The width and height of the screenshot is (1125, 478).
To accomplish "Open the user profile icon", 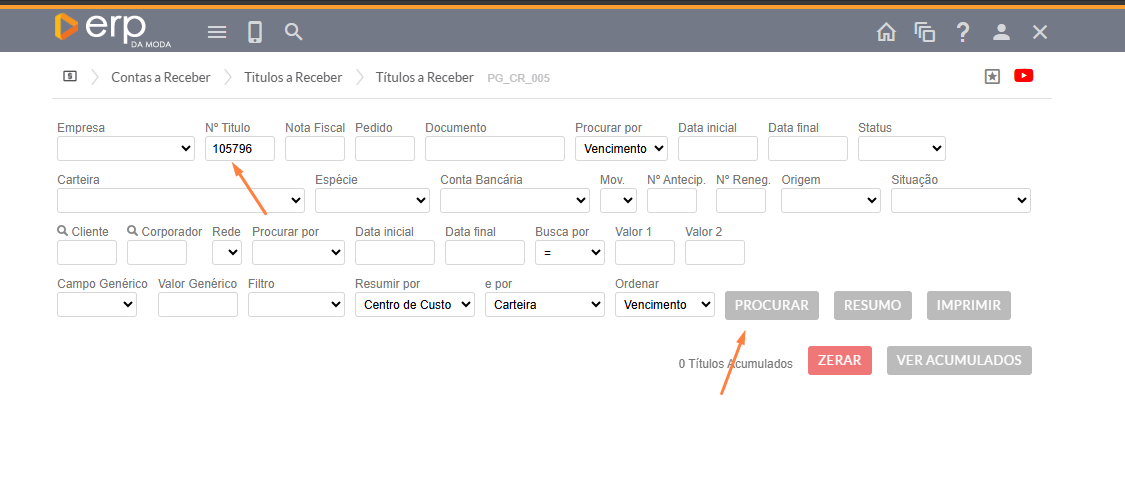I will click(x=1001, y=32).
